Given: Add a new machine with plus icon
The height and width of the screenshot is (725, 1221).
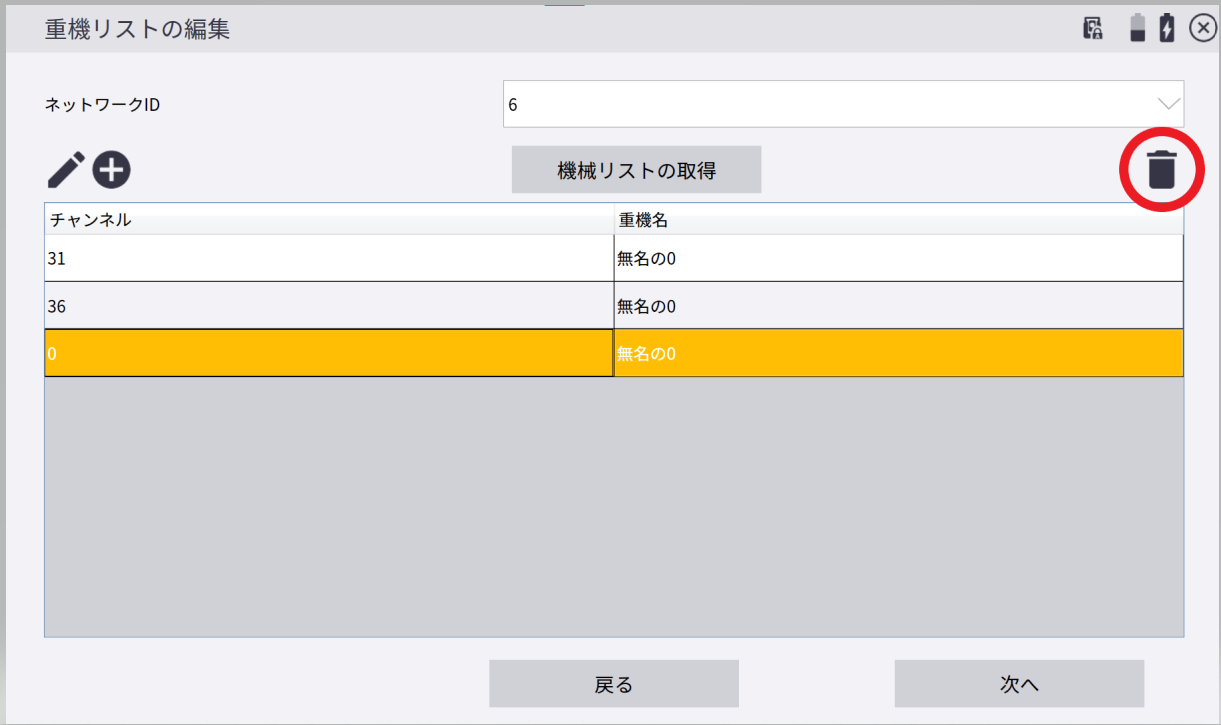Looking at the screenshot, I should [x=112, y=171].
